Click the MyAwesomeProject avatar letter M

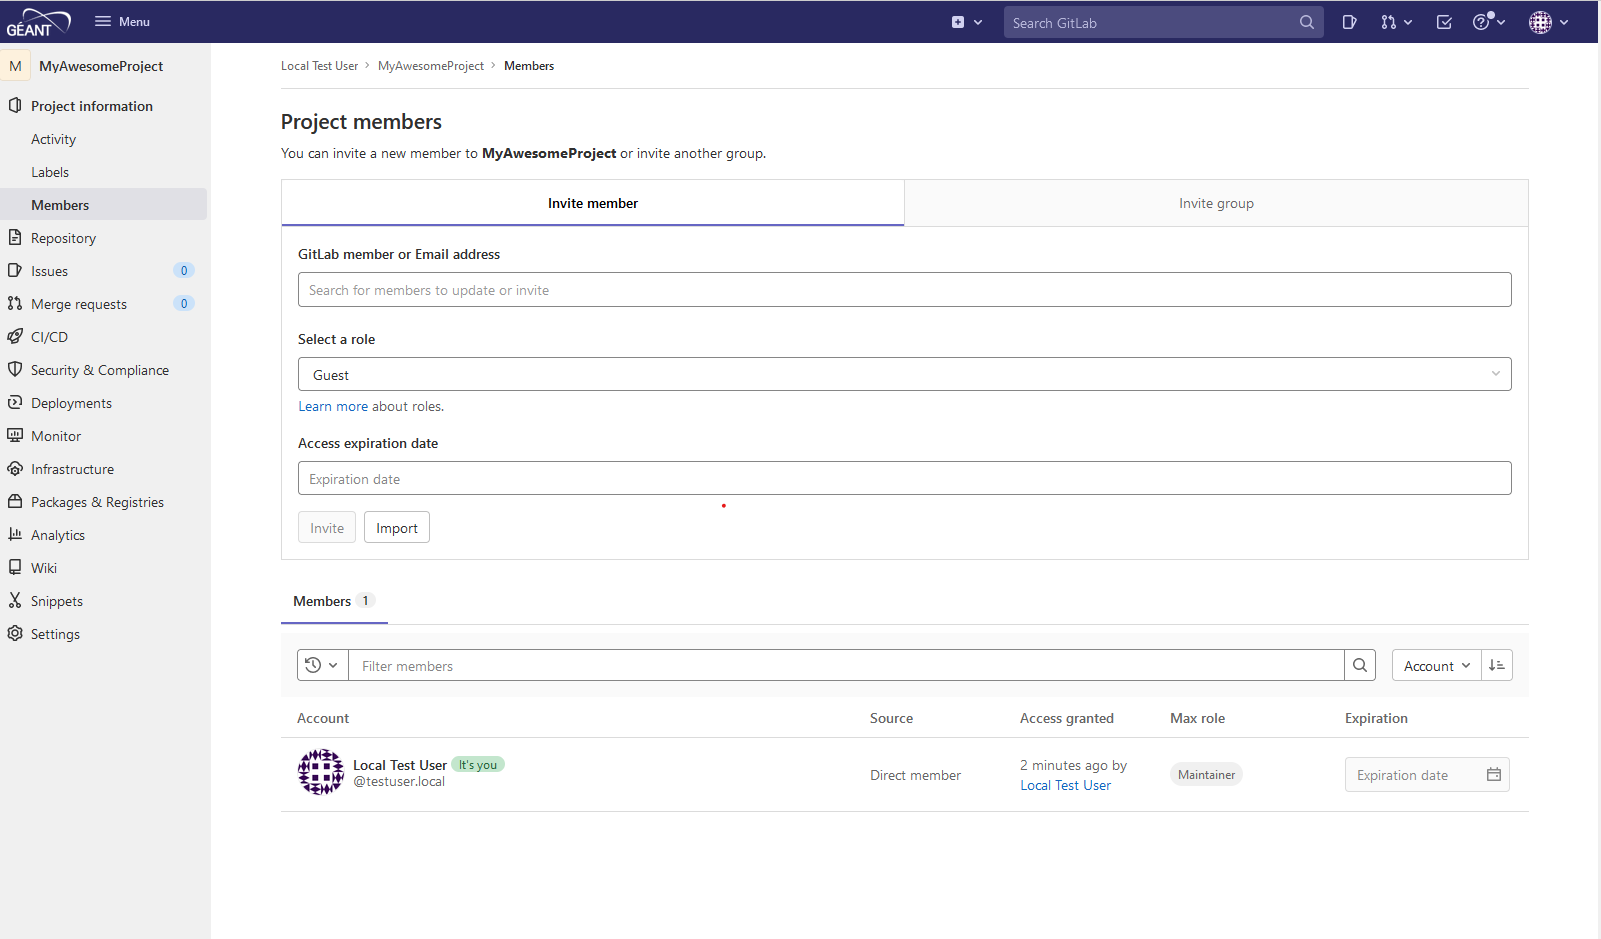[15, 66]
